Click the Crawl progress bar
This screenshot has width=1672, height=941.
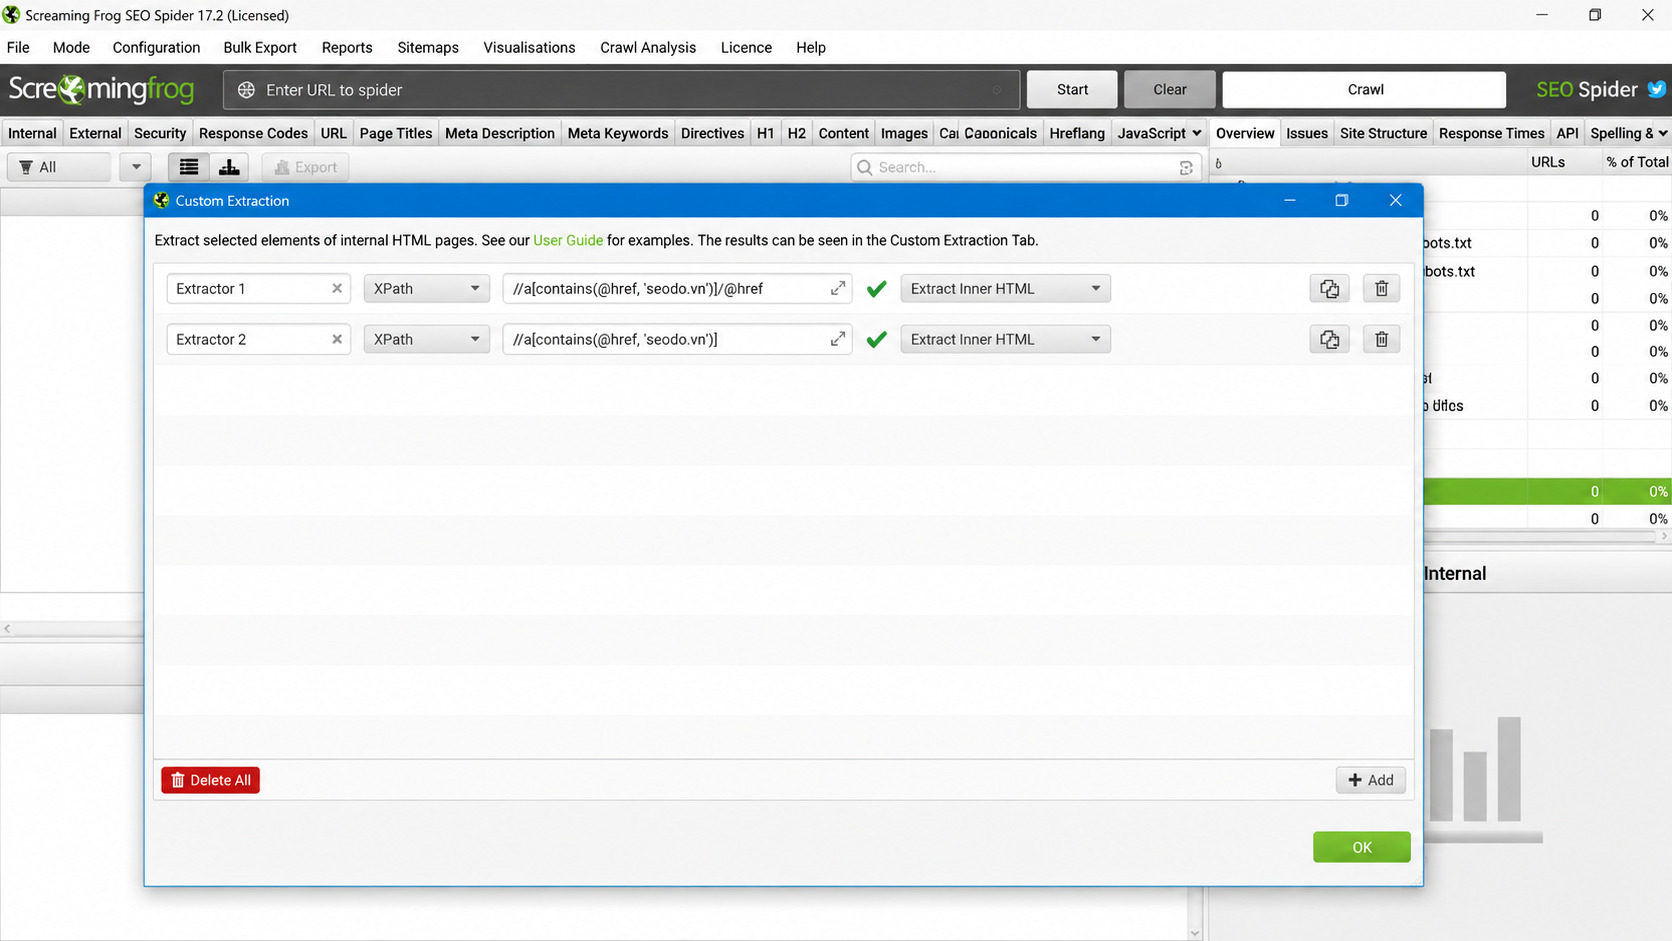click(1364, 90)
